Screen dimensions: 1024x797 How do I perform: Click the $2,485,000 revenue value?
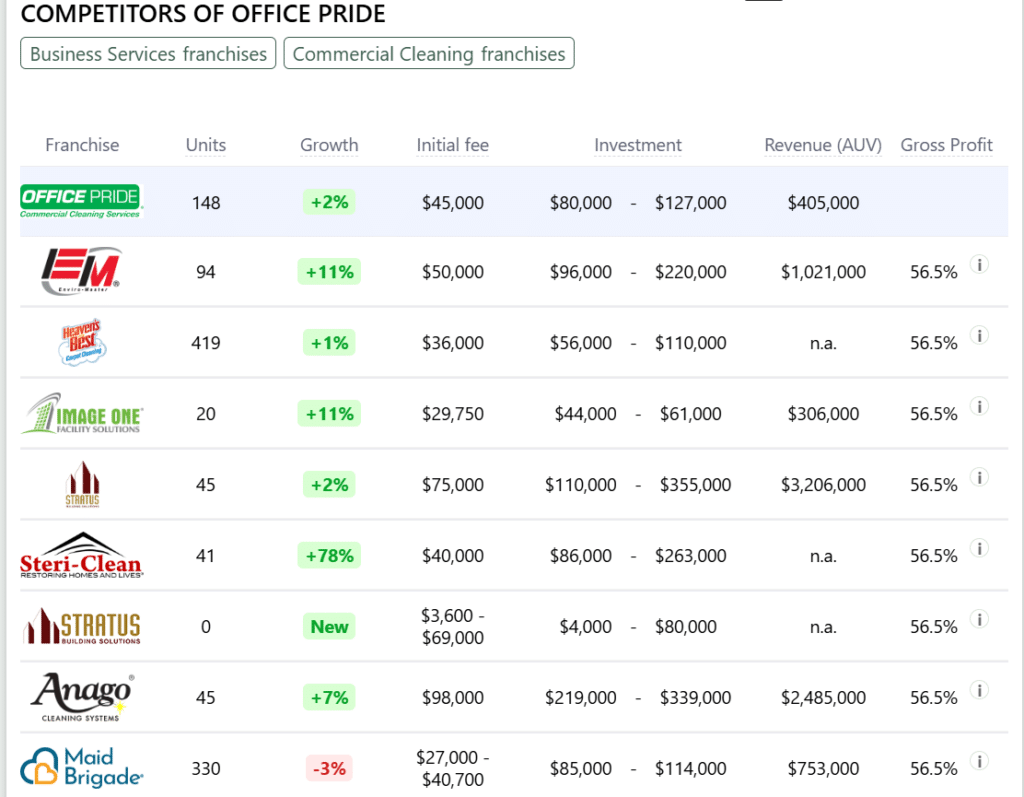[x=823, y=698]
